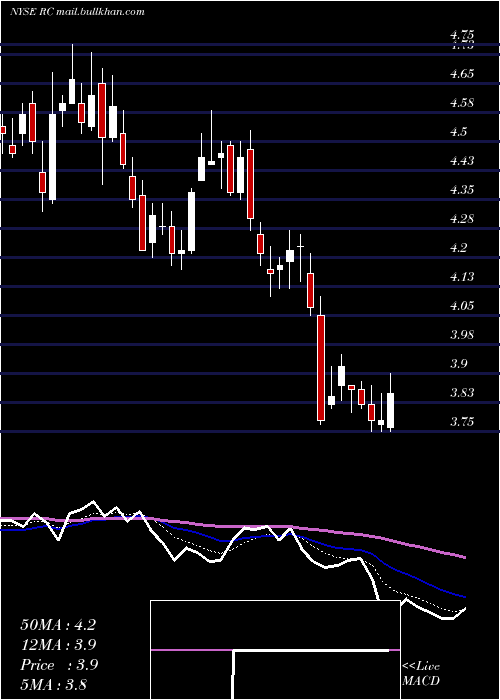The width and height of the screenshot is (500, 700).
Task: Click the tallest red candlestick below 4.05
Action: click(x=321, y=368)
